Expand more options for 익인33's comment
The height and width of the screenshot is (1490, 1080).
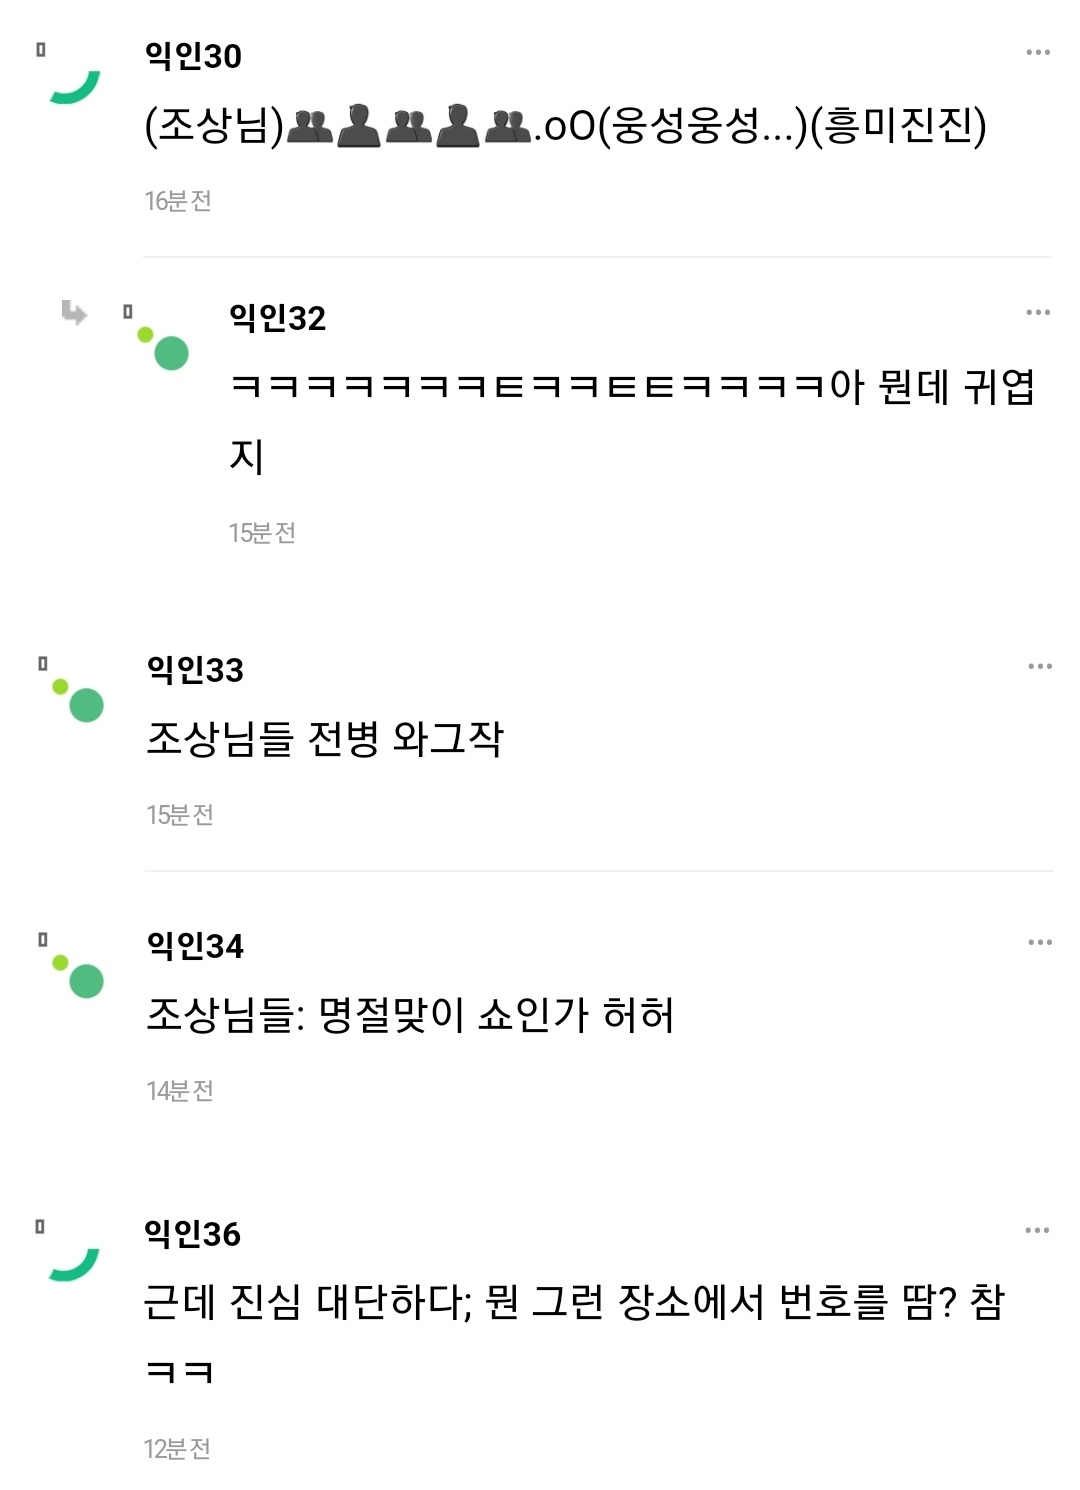pos(1039,666)
